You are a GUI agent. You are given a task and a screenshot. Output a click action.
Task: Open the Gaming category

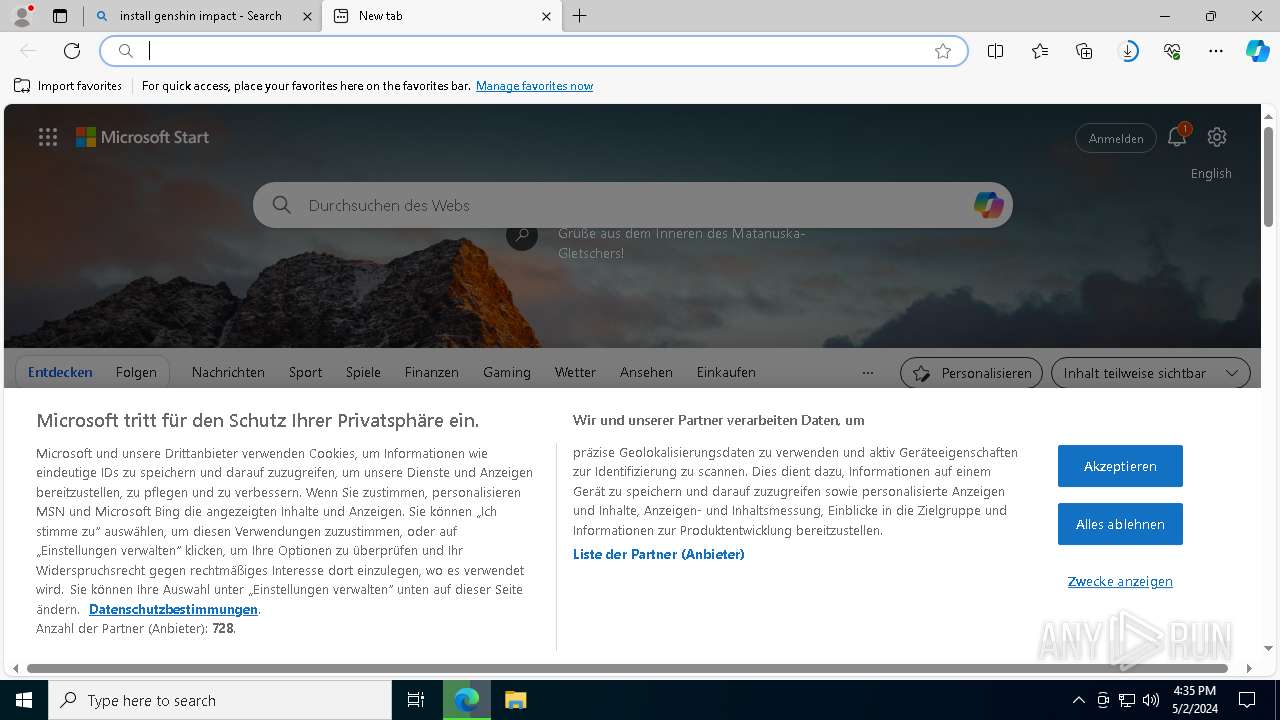(507, 372)
